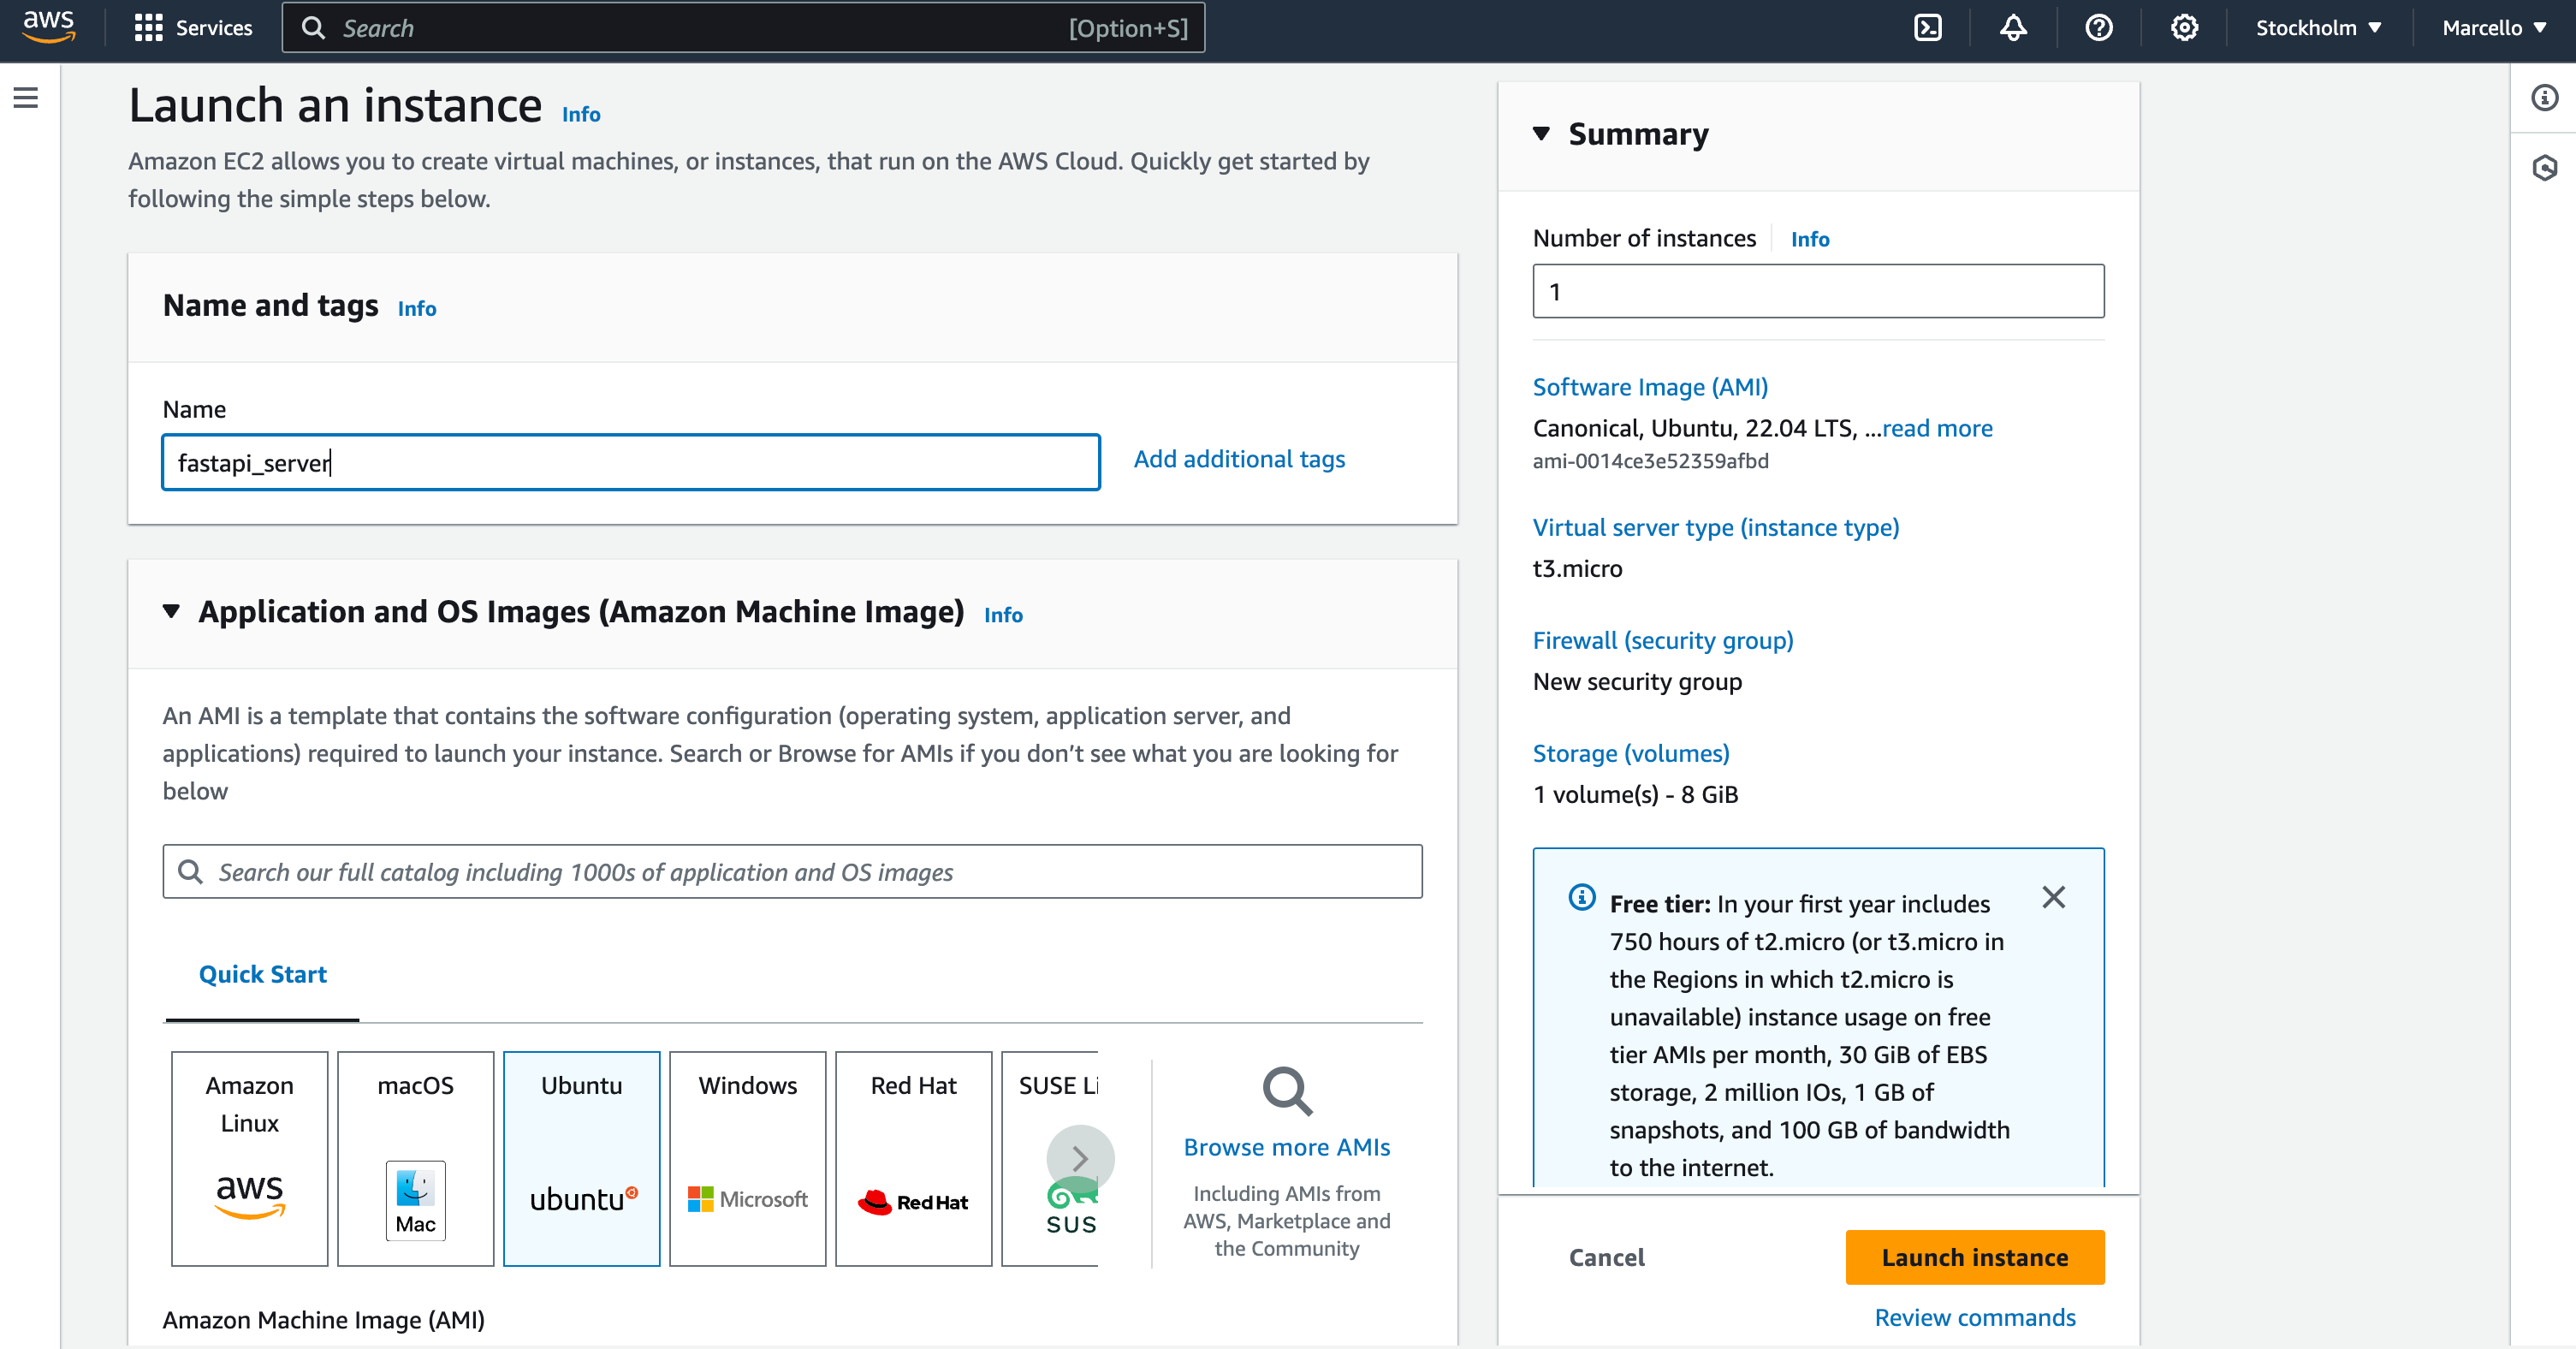2576x1349 pixels.
Task: Open Virtual server type summary link
Action: [x=1716, y=527]
